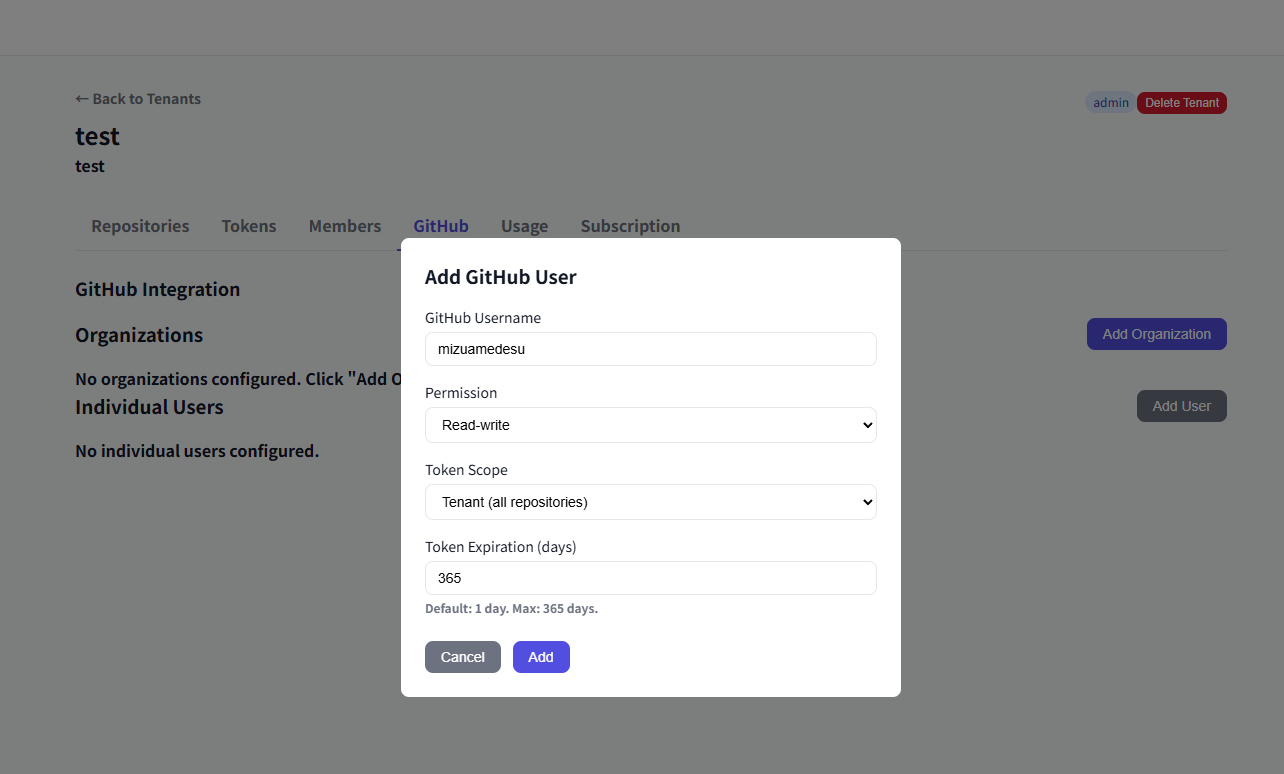Expand the Permission dropdown showing Read-write

click(650, 425)
